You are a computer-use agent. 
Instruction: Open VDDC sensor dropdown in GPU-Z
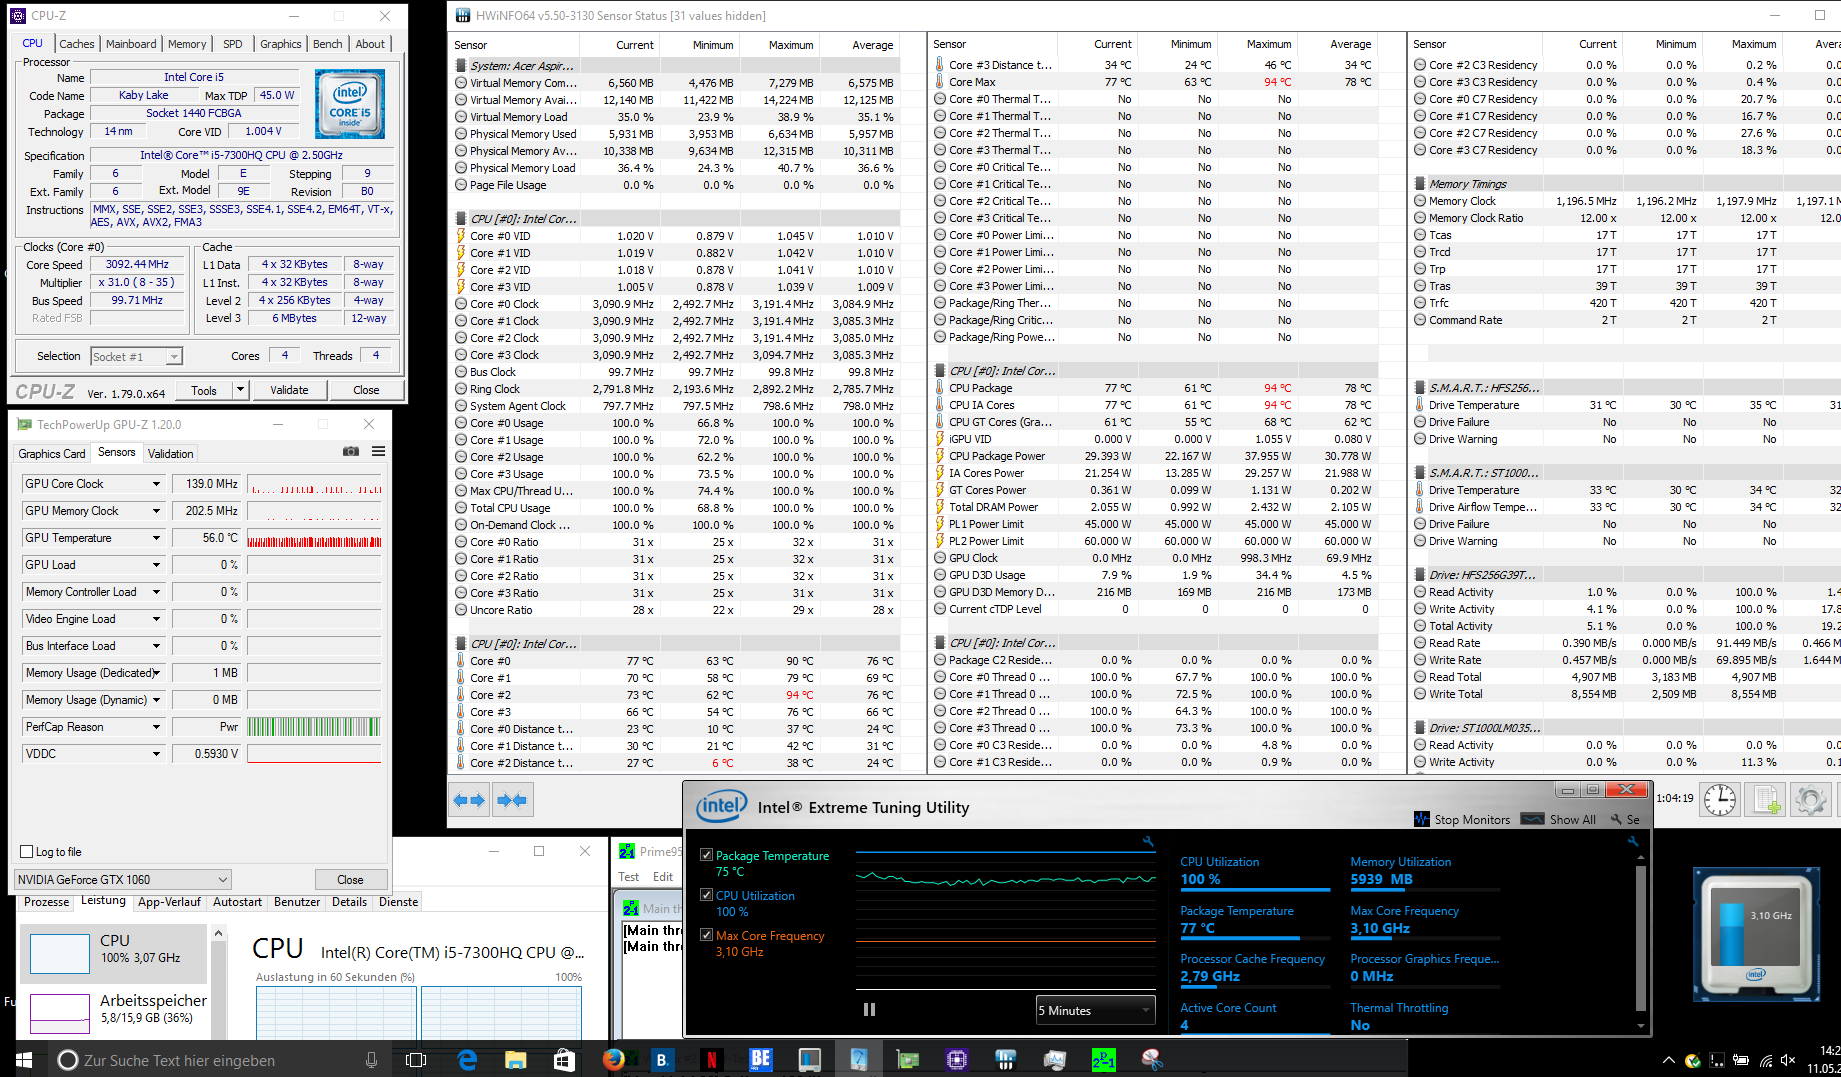(x=156, y=754)
